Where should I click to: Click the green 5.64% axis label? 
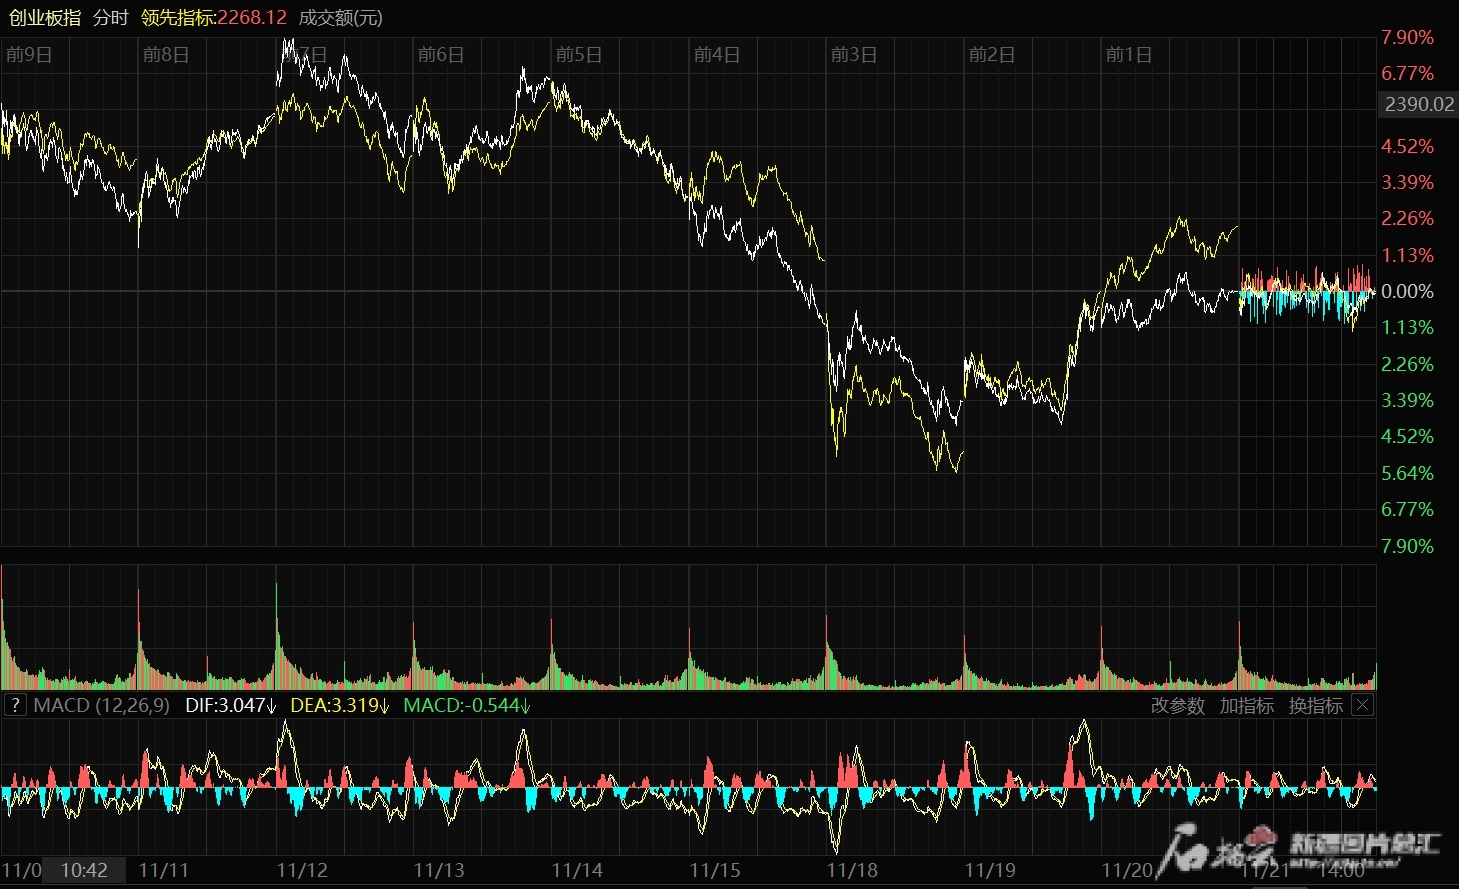pyautogui.click(x=1407, y=473)
